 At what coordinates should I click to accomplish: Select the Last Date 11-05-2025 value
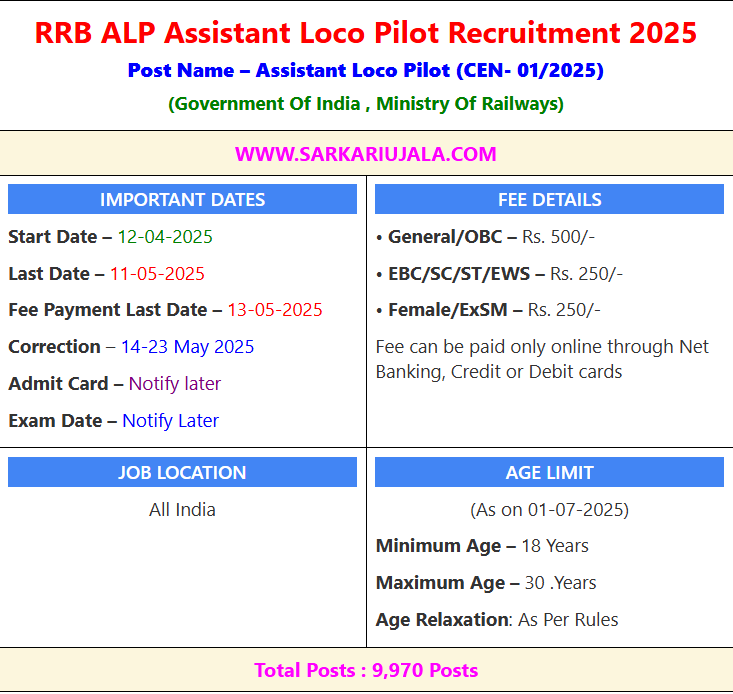(x=157, y=274)
